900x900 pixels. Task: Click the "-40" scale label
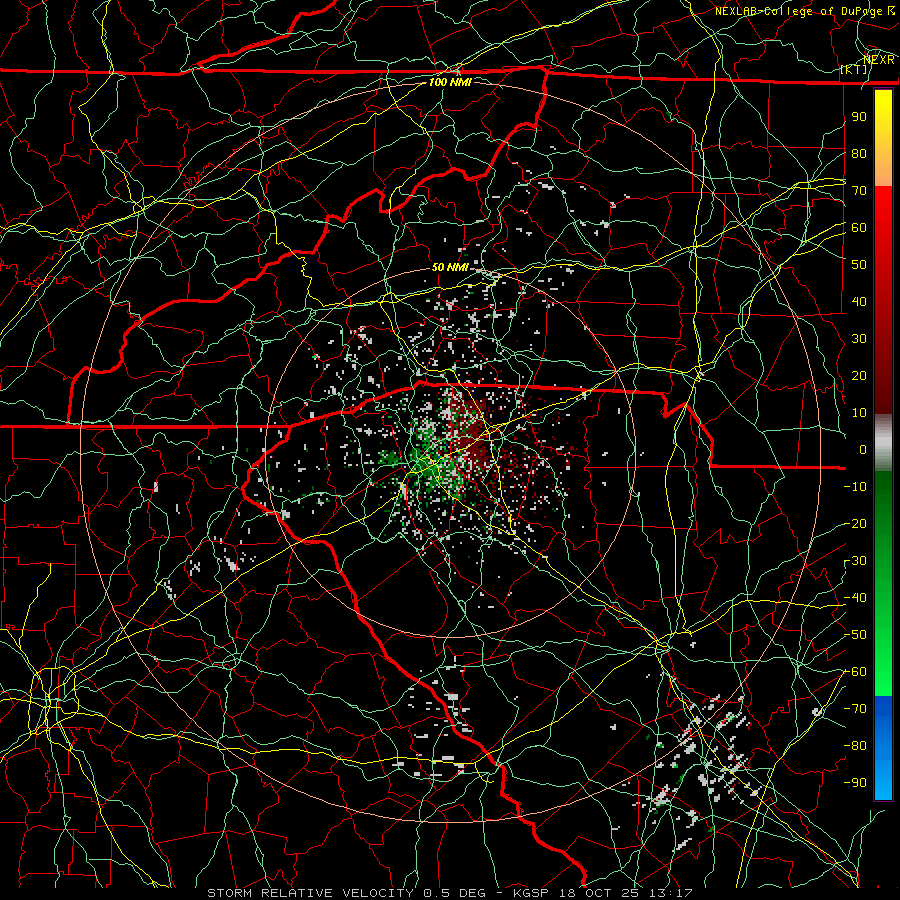point(855,598)
